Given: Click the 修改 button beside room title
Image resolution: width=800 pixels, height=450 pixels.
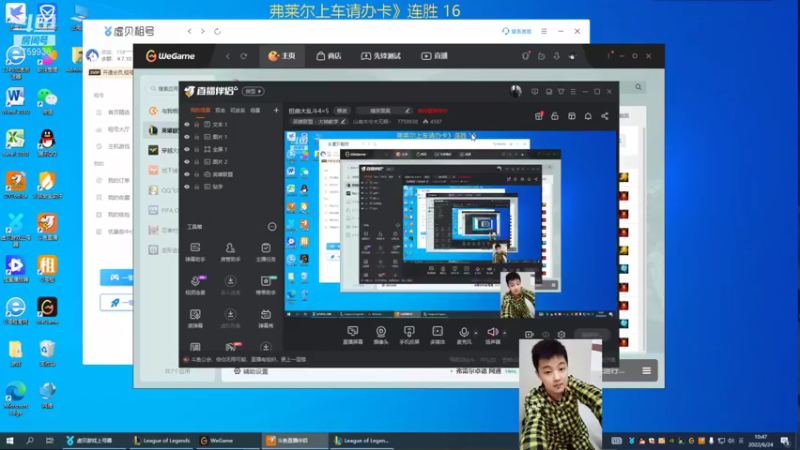Looking at the screenshot, I should click(342, 111).
